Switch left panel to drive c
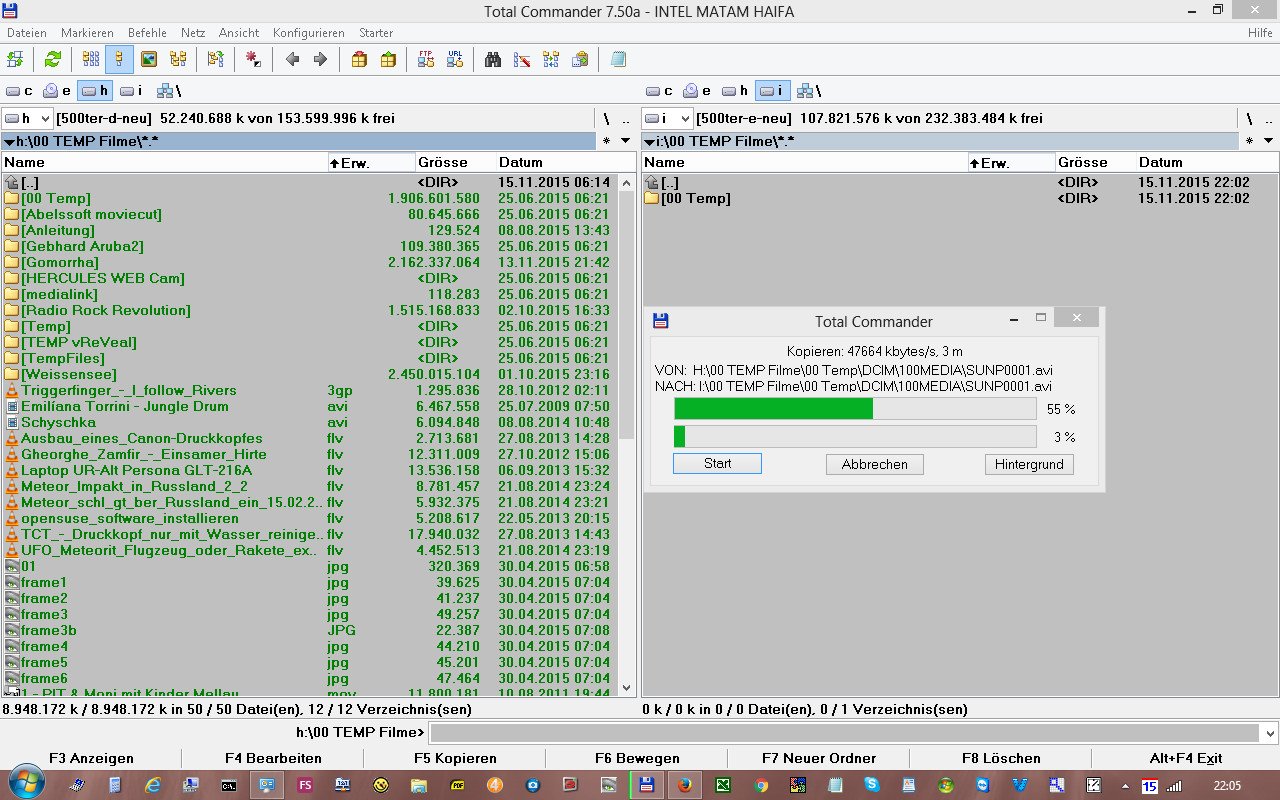Screen dimensions: 1280x800 pos(19,91)
